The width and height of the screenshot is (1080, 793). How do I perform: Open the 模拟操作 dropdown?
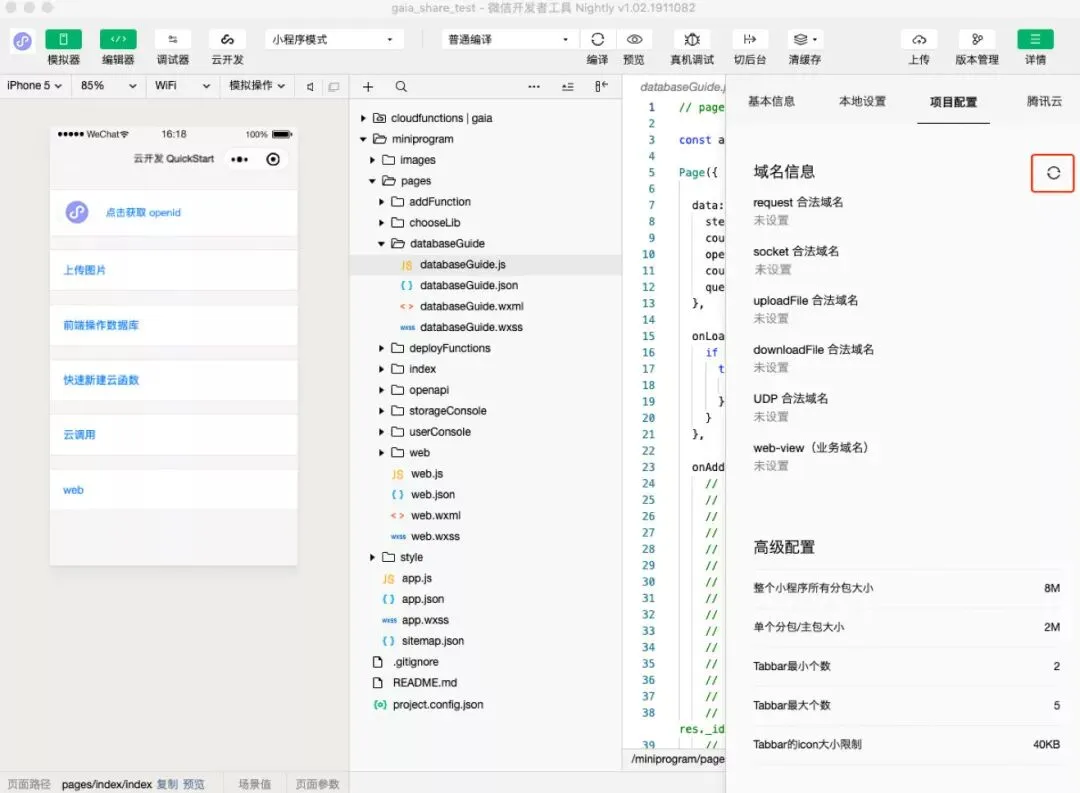tap(257, 85)
